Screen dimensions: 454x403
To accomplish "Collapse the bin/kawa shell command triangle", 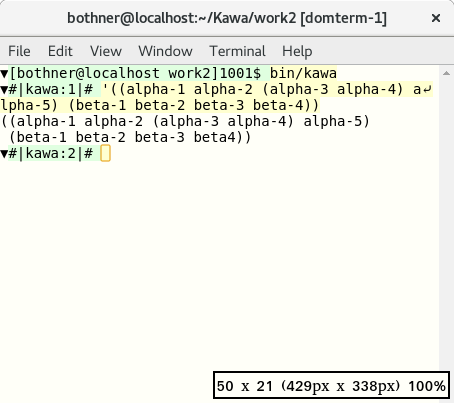I will [x=4, y=73].
